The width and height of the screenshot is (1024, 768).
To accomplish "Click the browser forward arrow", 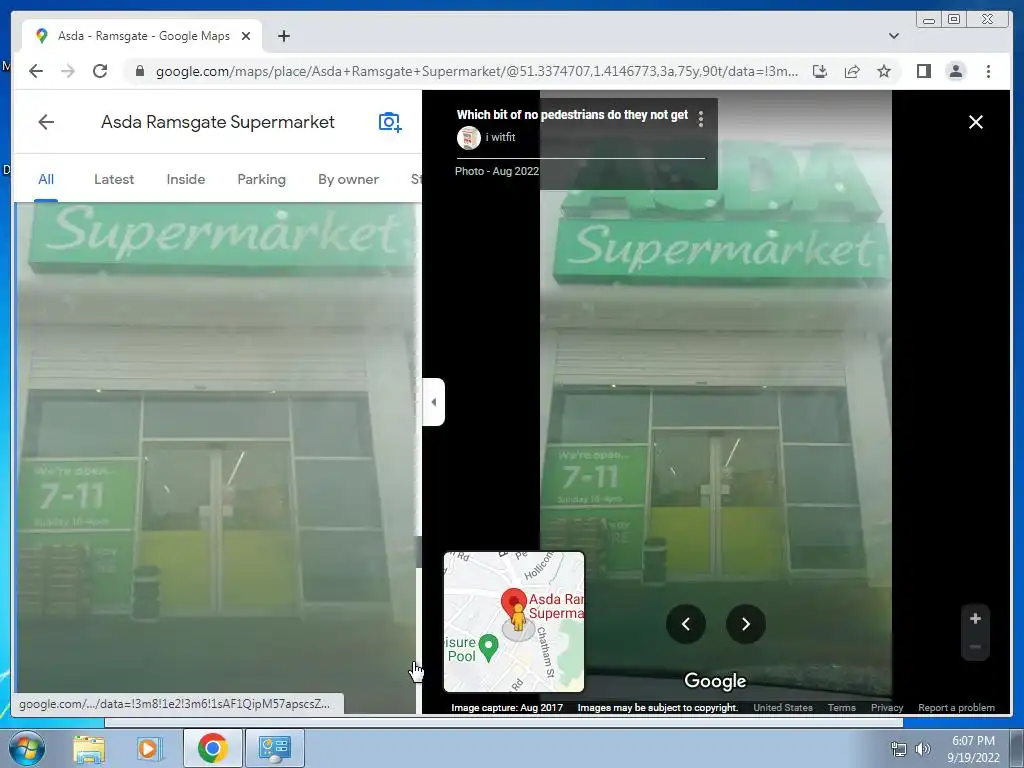I will pyautogui.click(x=68, y=71).
